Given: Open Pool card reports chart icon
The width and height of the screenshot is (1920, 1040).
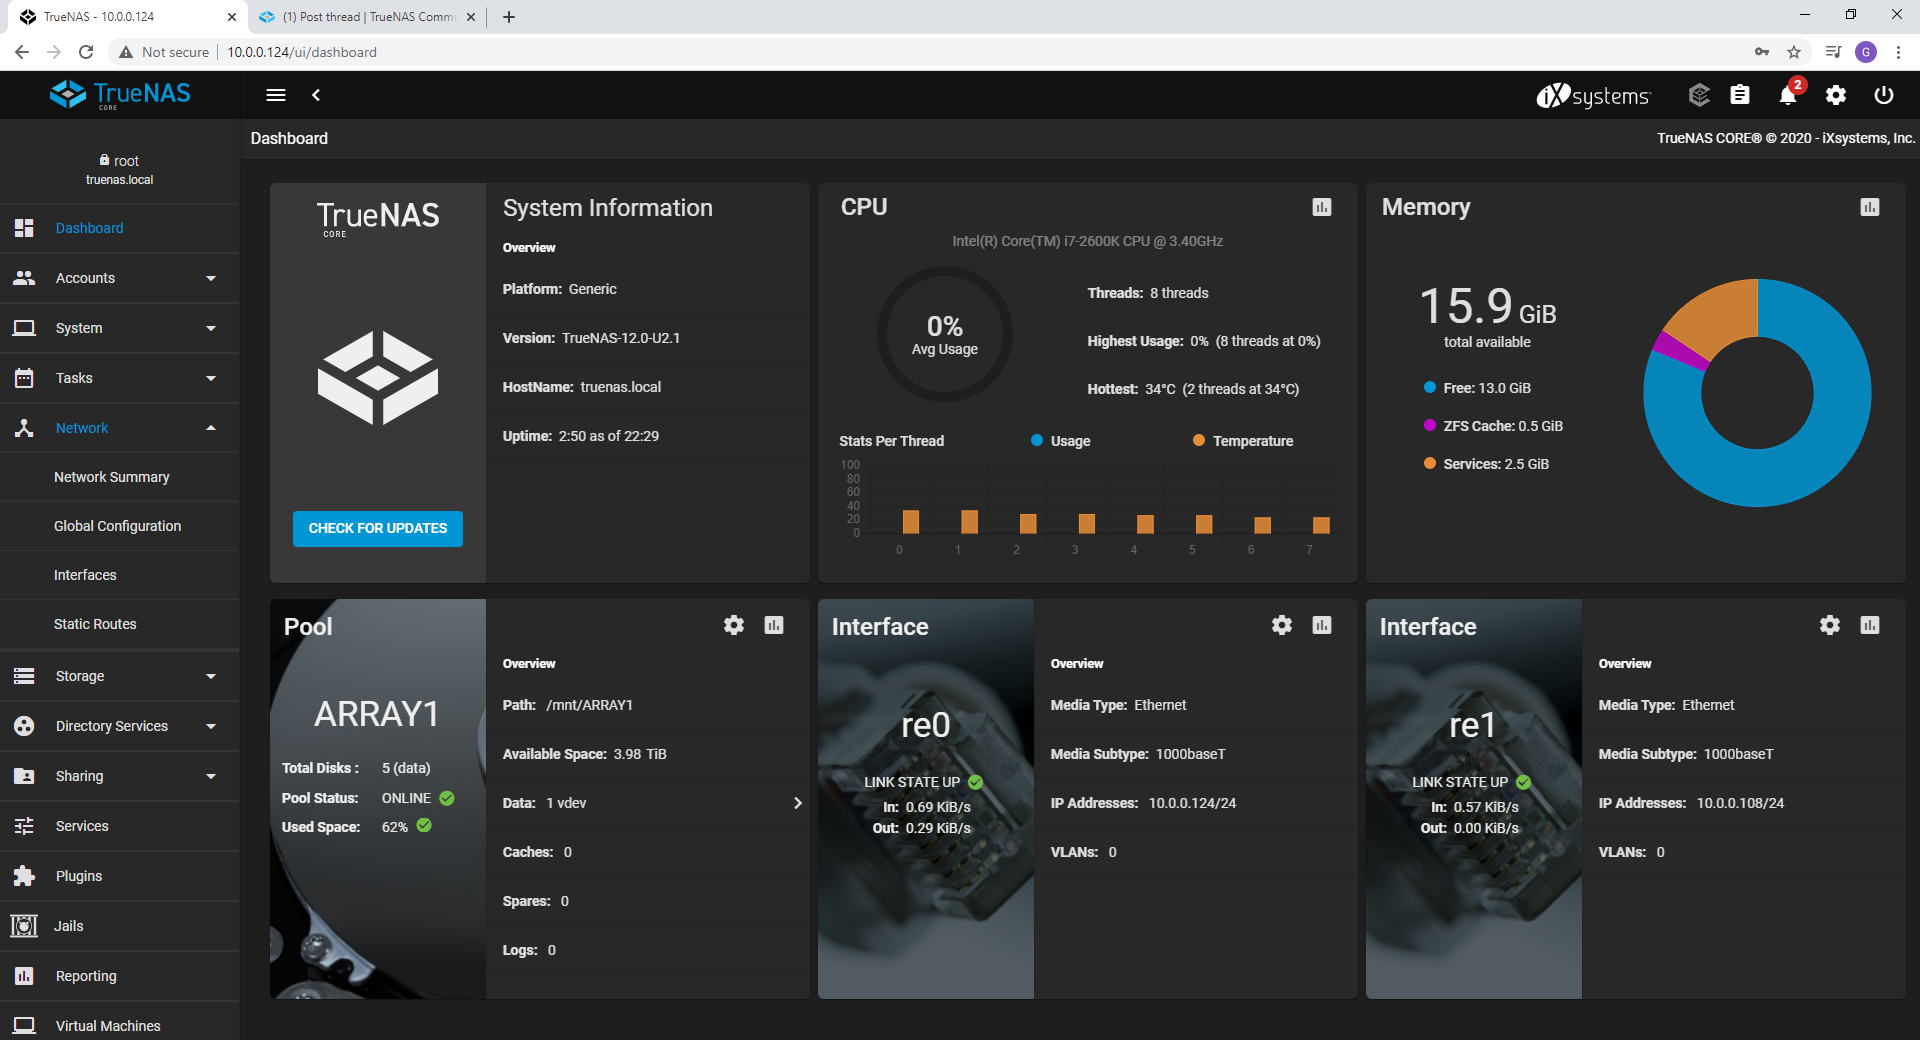Looking at the screenshot, I should 774,625.
